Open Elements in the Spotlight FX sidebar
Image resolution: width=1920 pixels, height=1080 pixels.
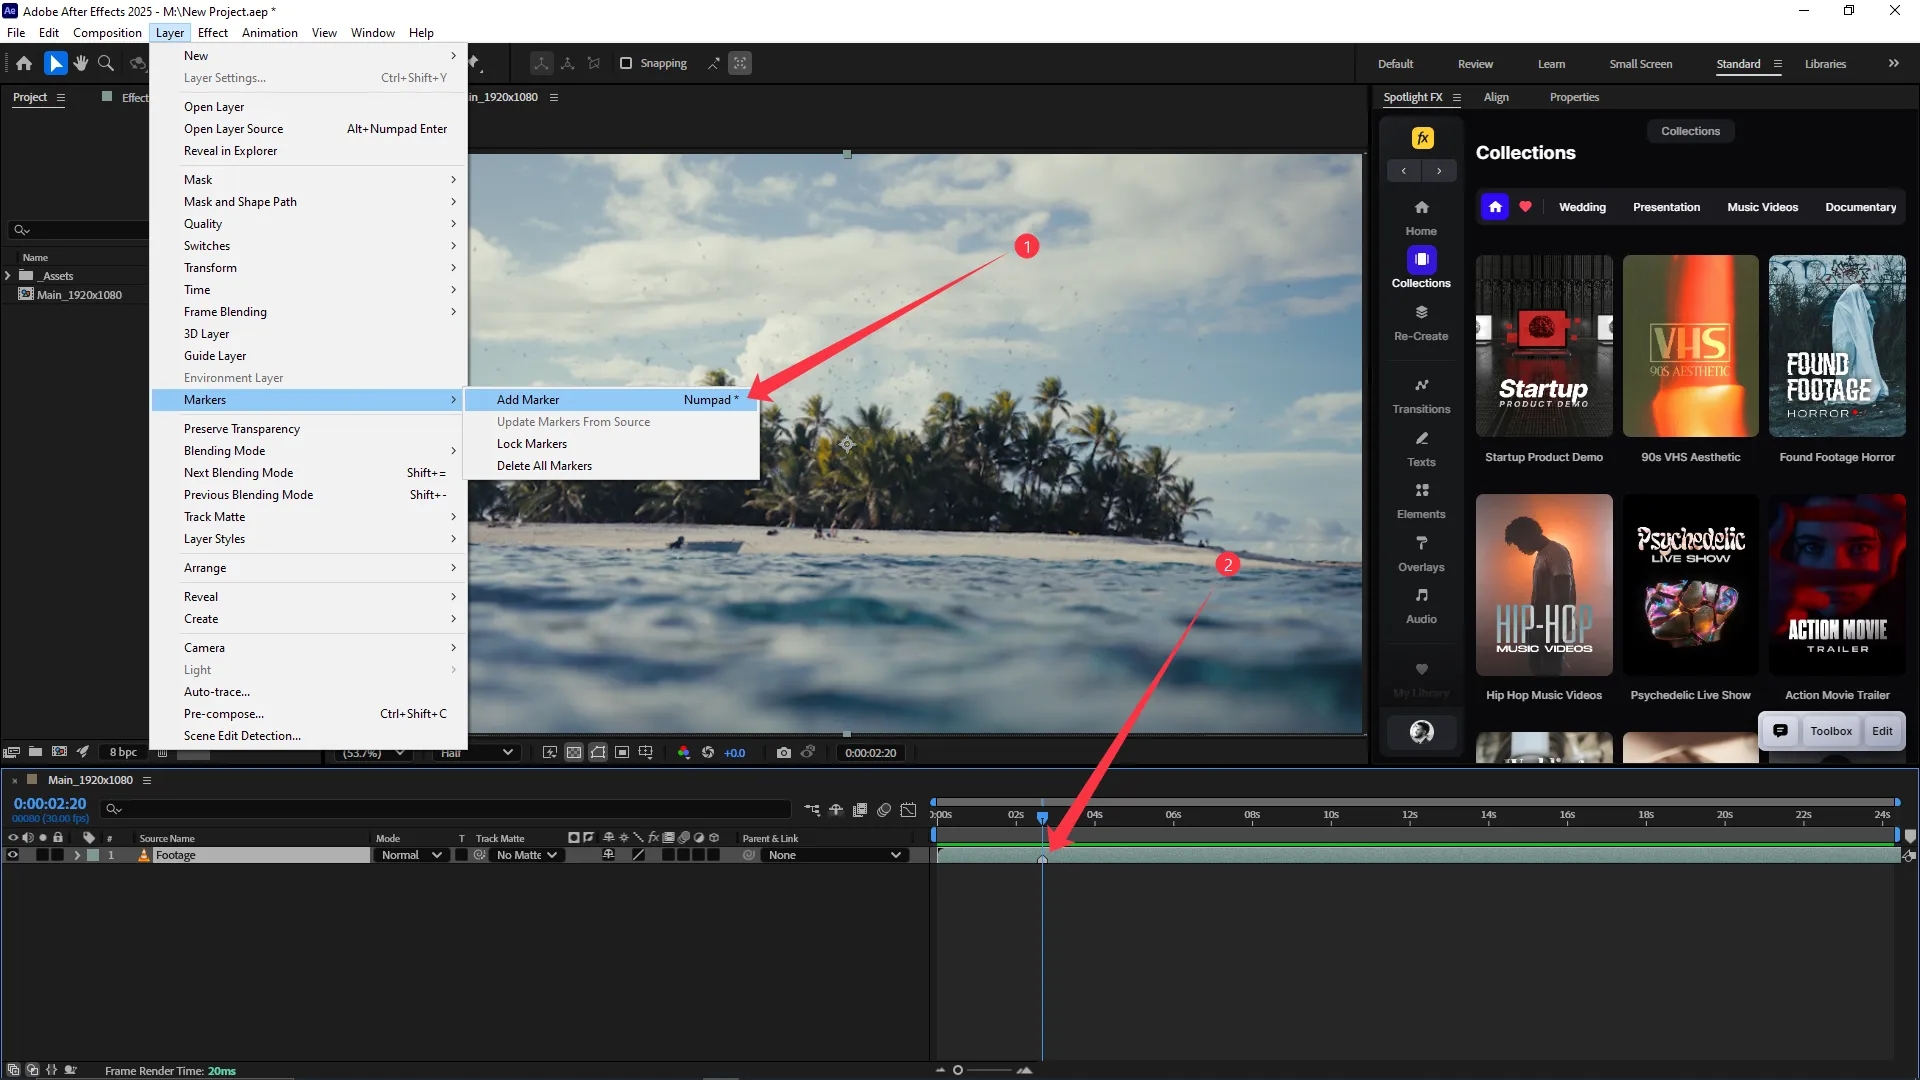coord(1421,501)
